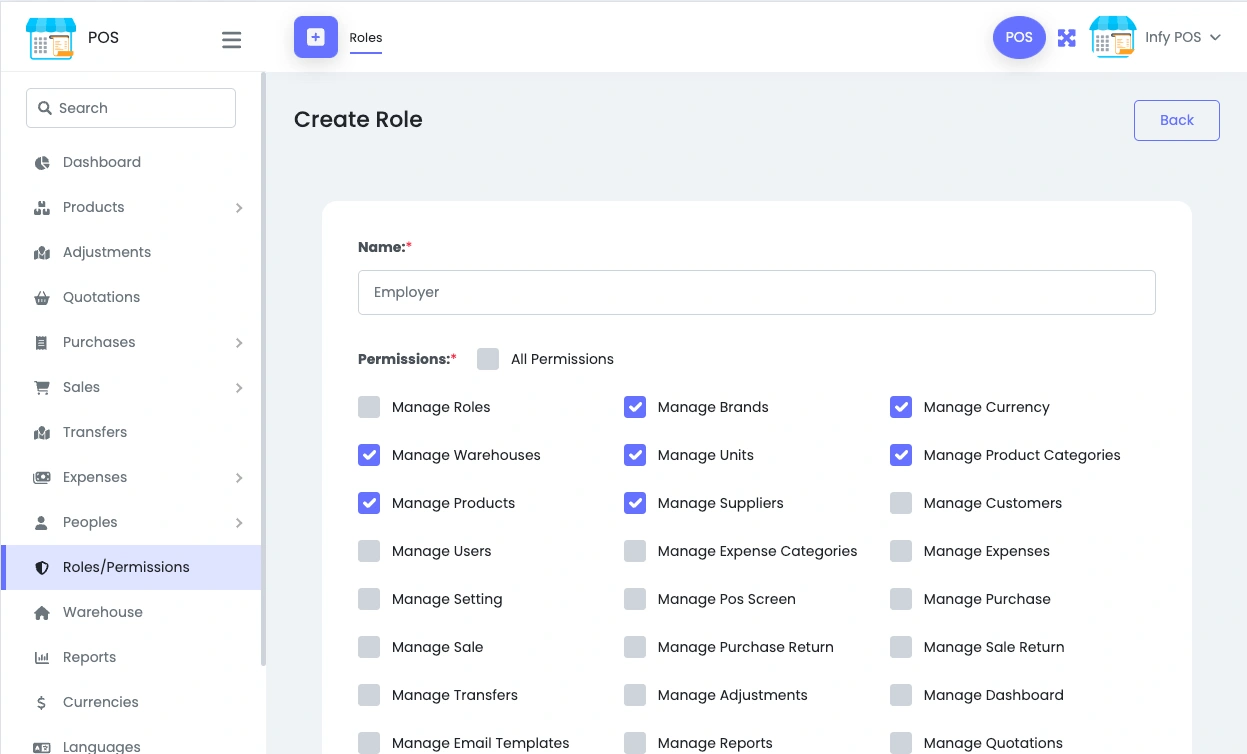Click the hamburger menu icon to collapse sidebar
Screen dimensions: 1247x754
tap(231, 40)
